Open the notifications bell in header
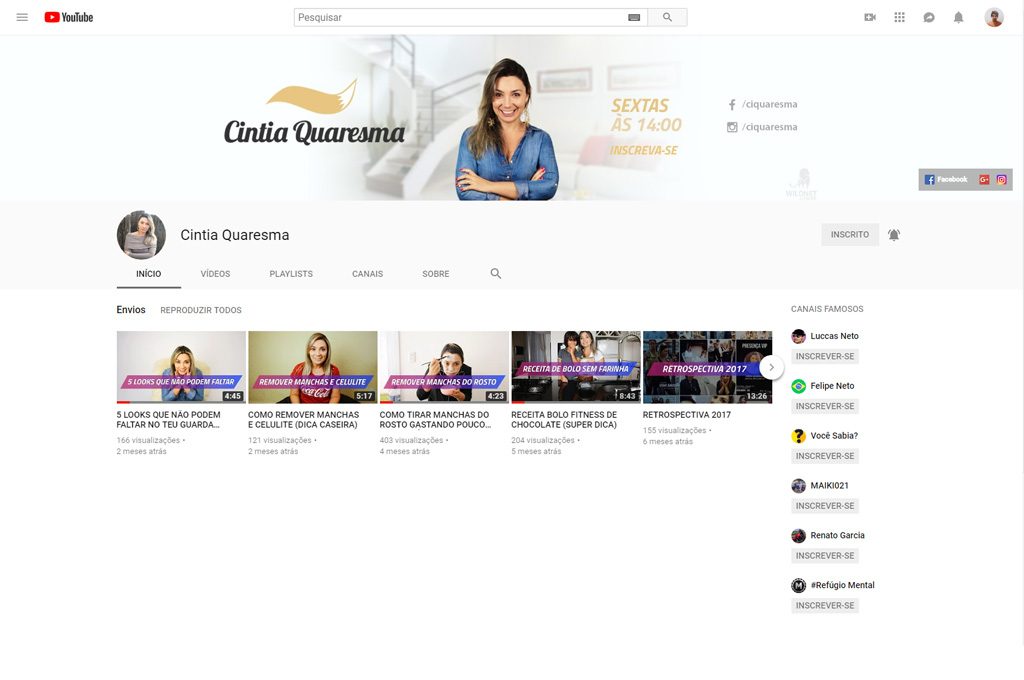1024x680 pixels. pyautogui.click(x=958, y=17)
